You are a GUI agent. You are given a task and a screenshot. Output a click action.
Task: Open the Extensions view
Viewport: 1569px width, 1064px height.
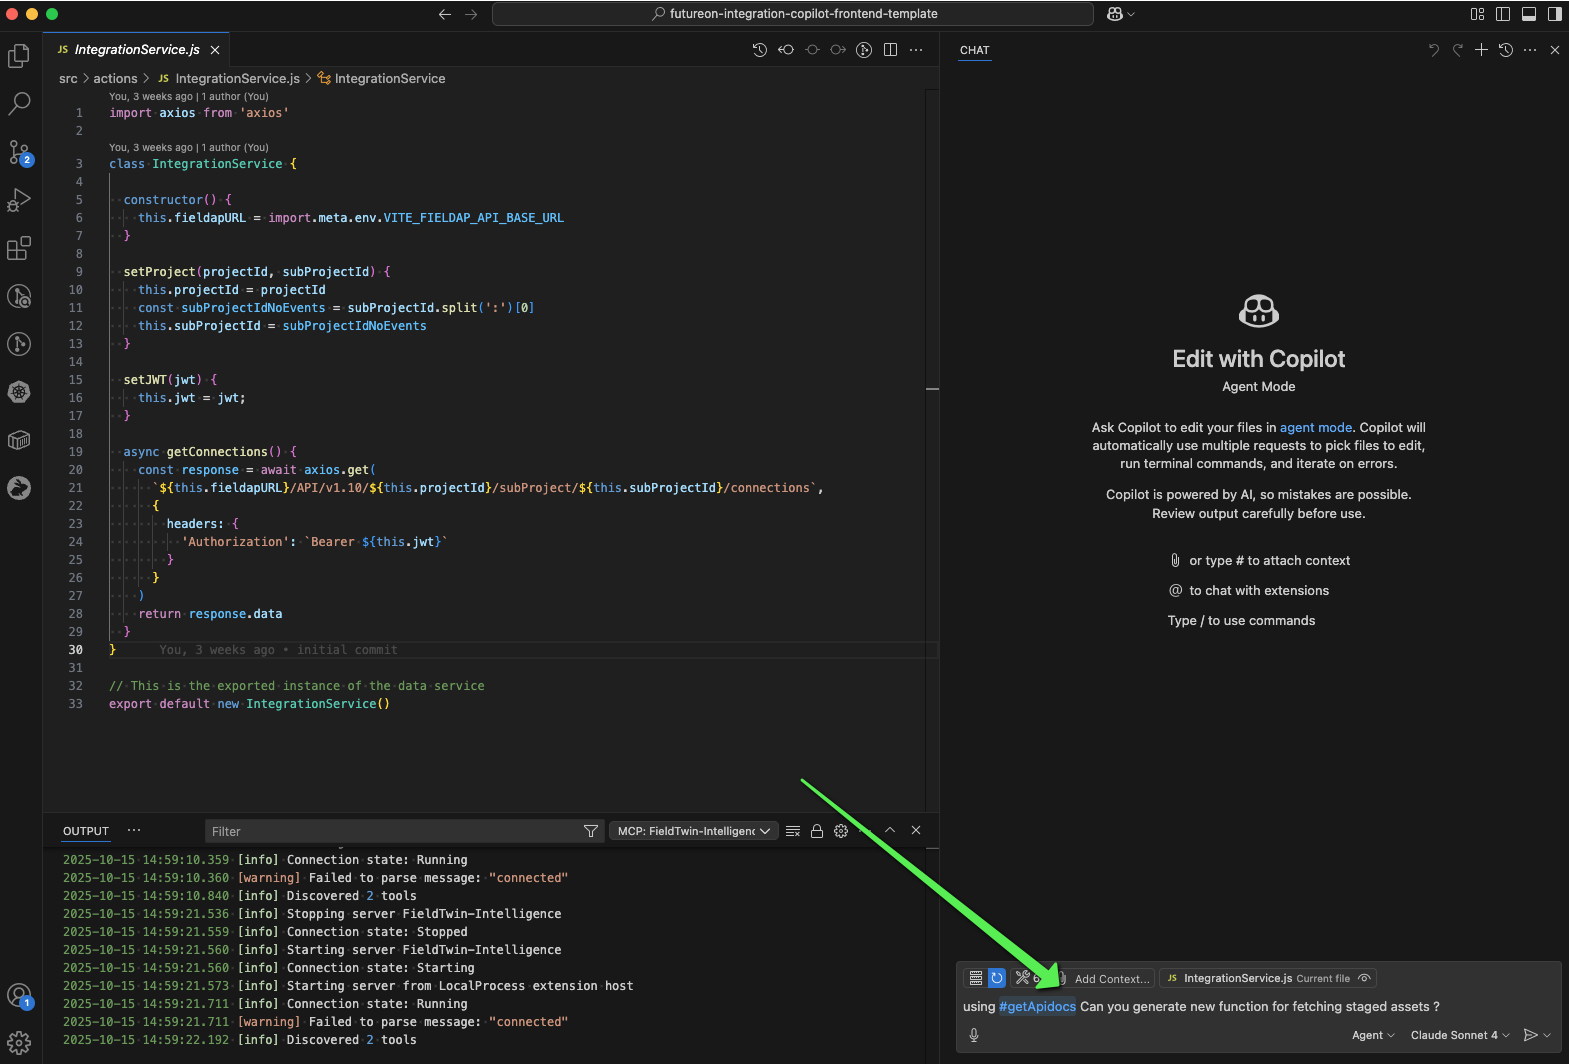[x=19, y=248]
